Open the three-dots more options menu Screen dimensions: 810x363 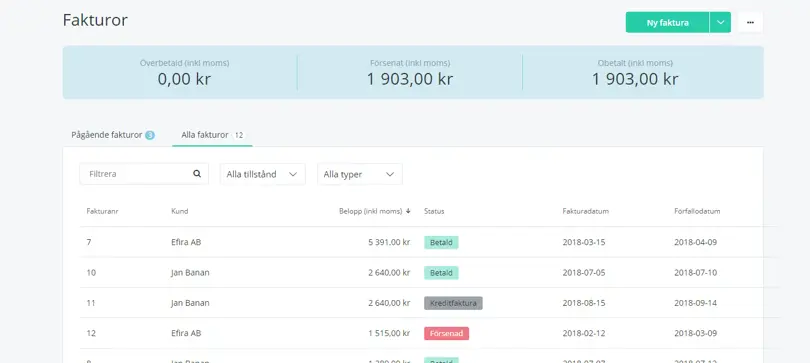(x=750, y=23)
